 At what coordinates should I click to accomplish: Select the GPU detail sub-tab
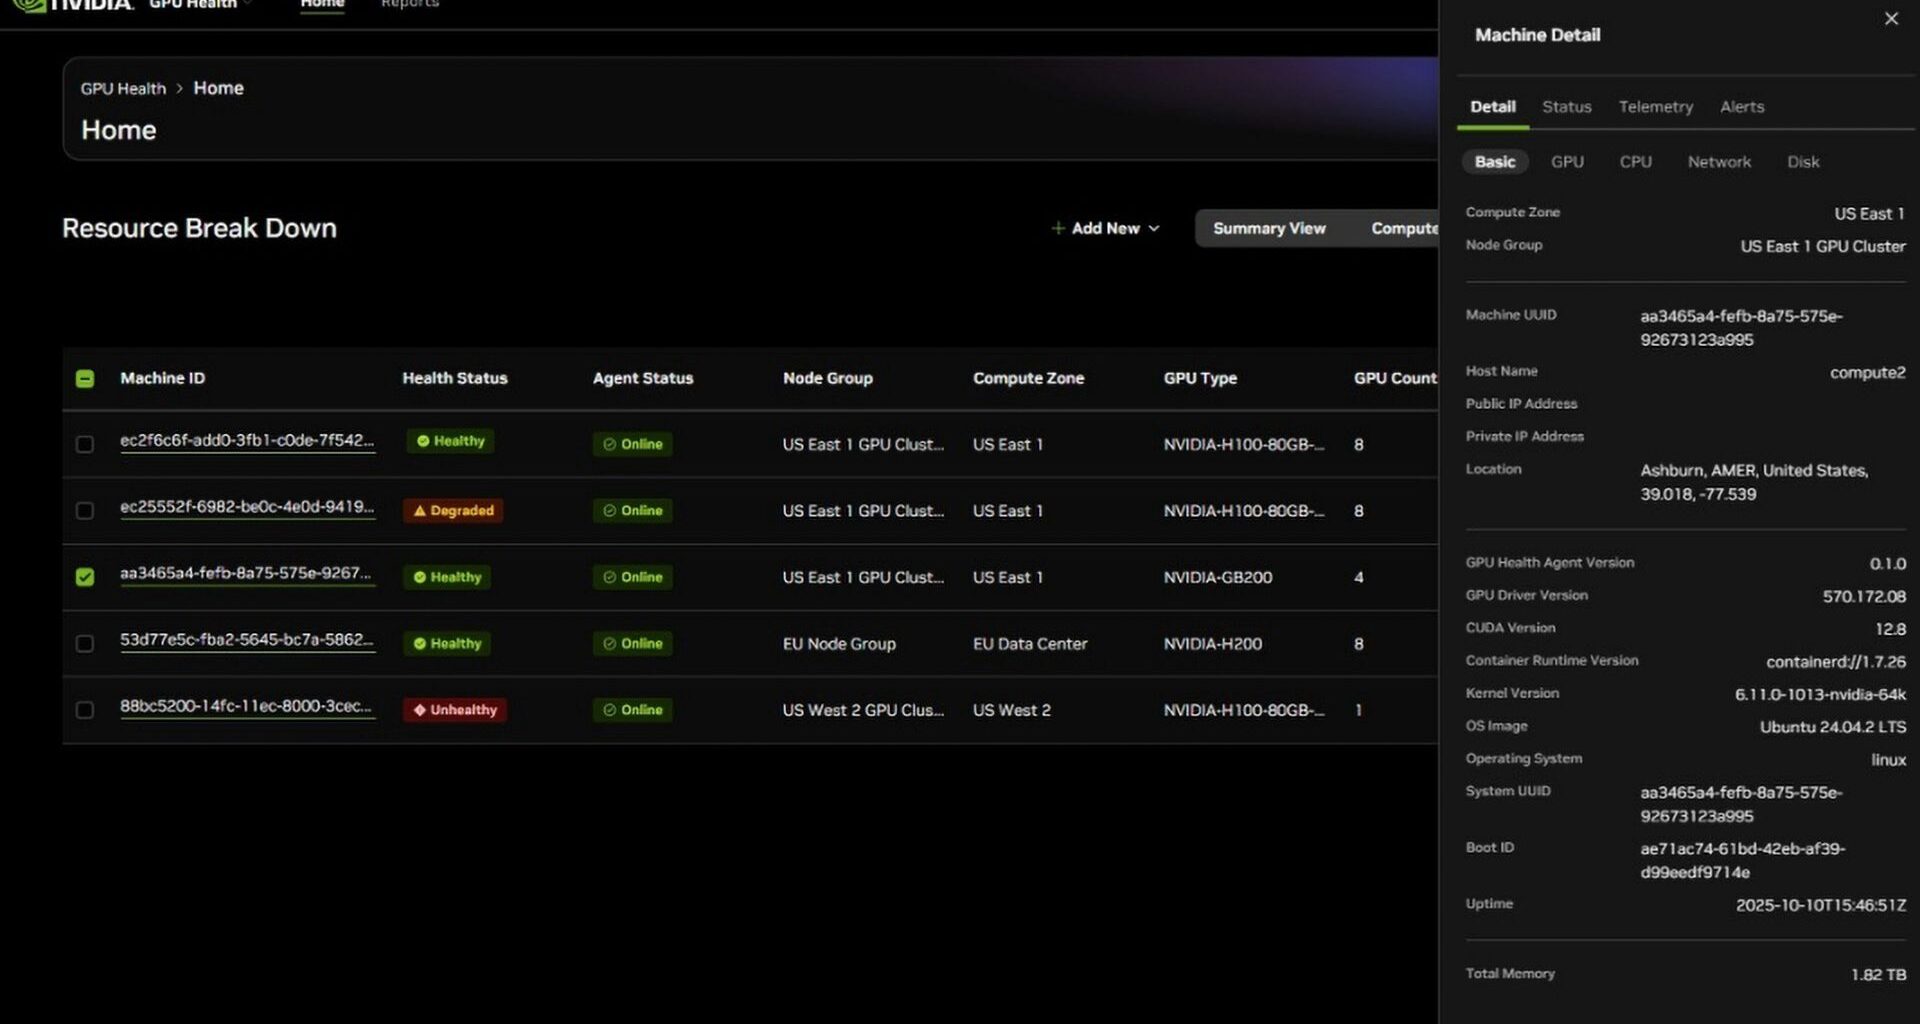(x=1566, y=162)
